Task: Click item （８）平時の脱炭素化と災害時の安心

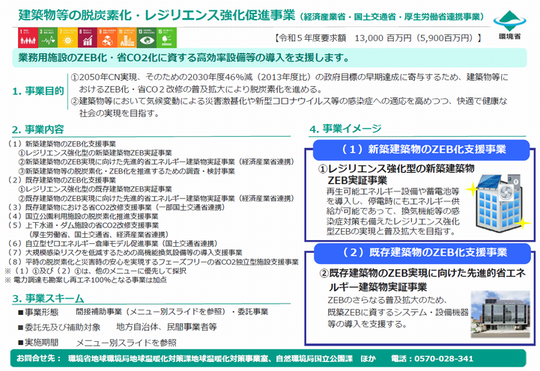Action: click(153, 262)
